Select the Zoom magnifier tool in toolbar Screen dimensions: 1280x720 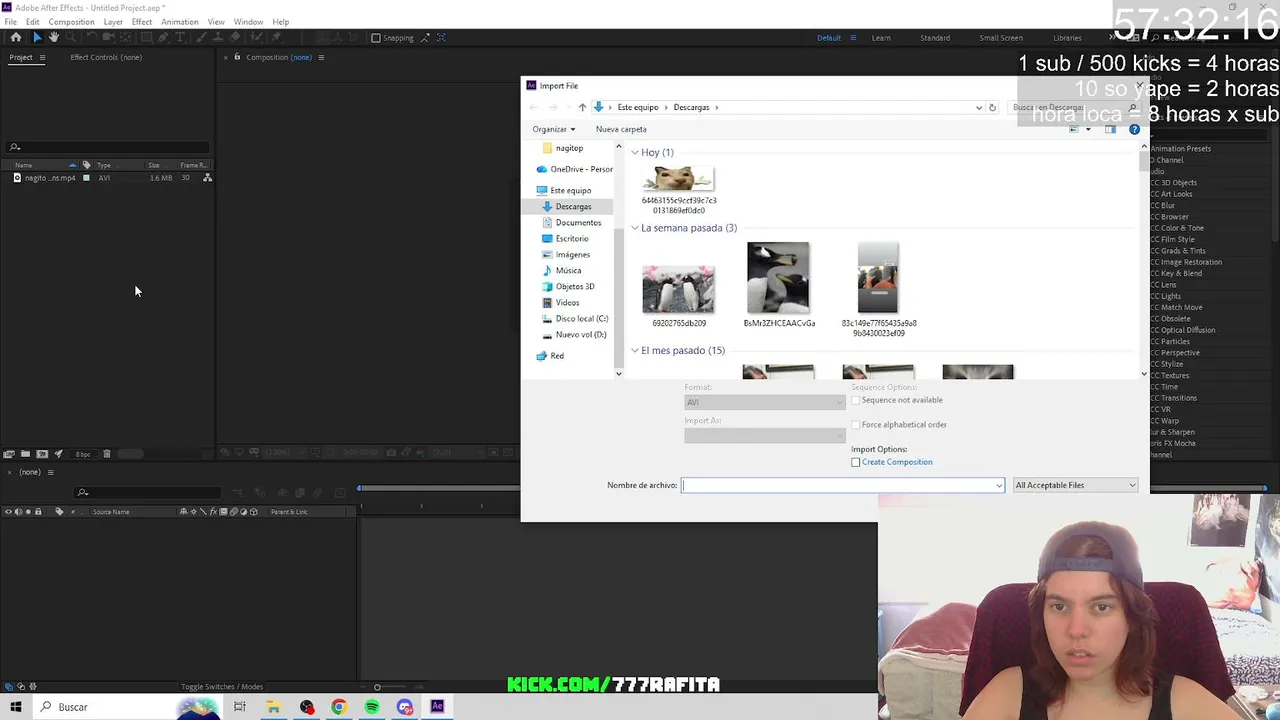[71, 38]
